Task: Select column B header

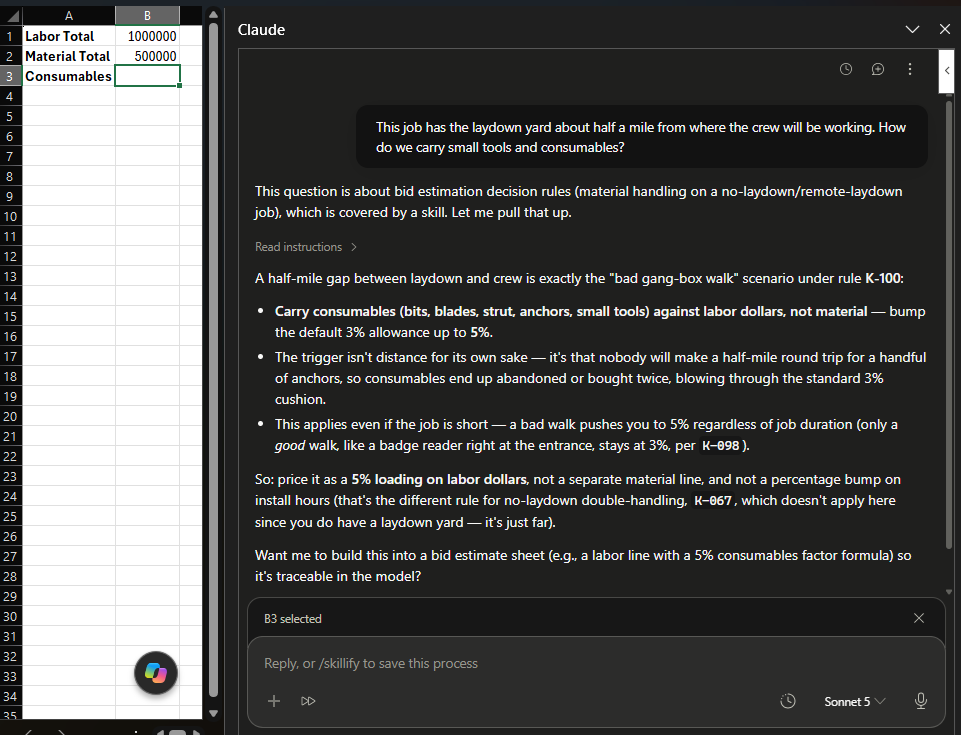Action: click(x=147, y=16)
